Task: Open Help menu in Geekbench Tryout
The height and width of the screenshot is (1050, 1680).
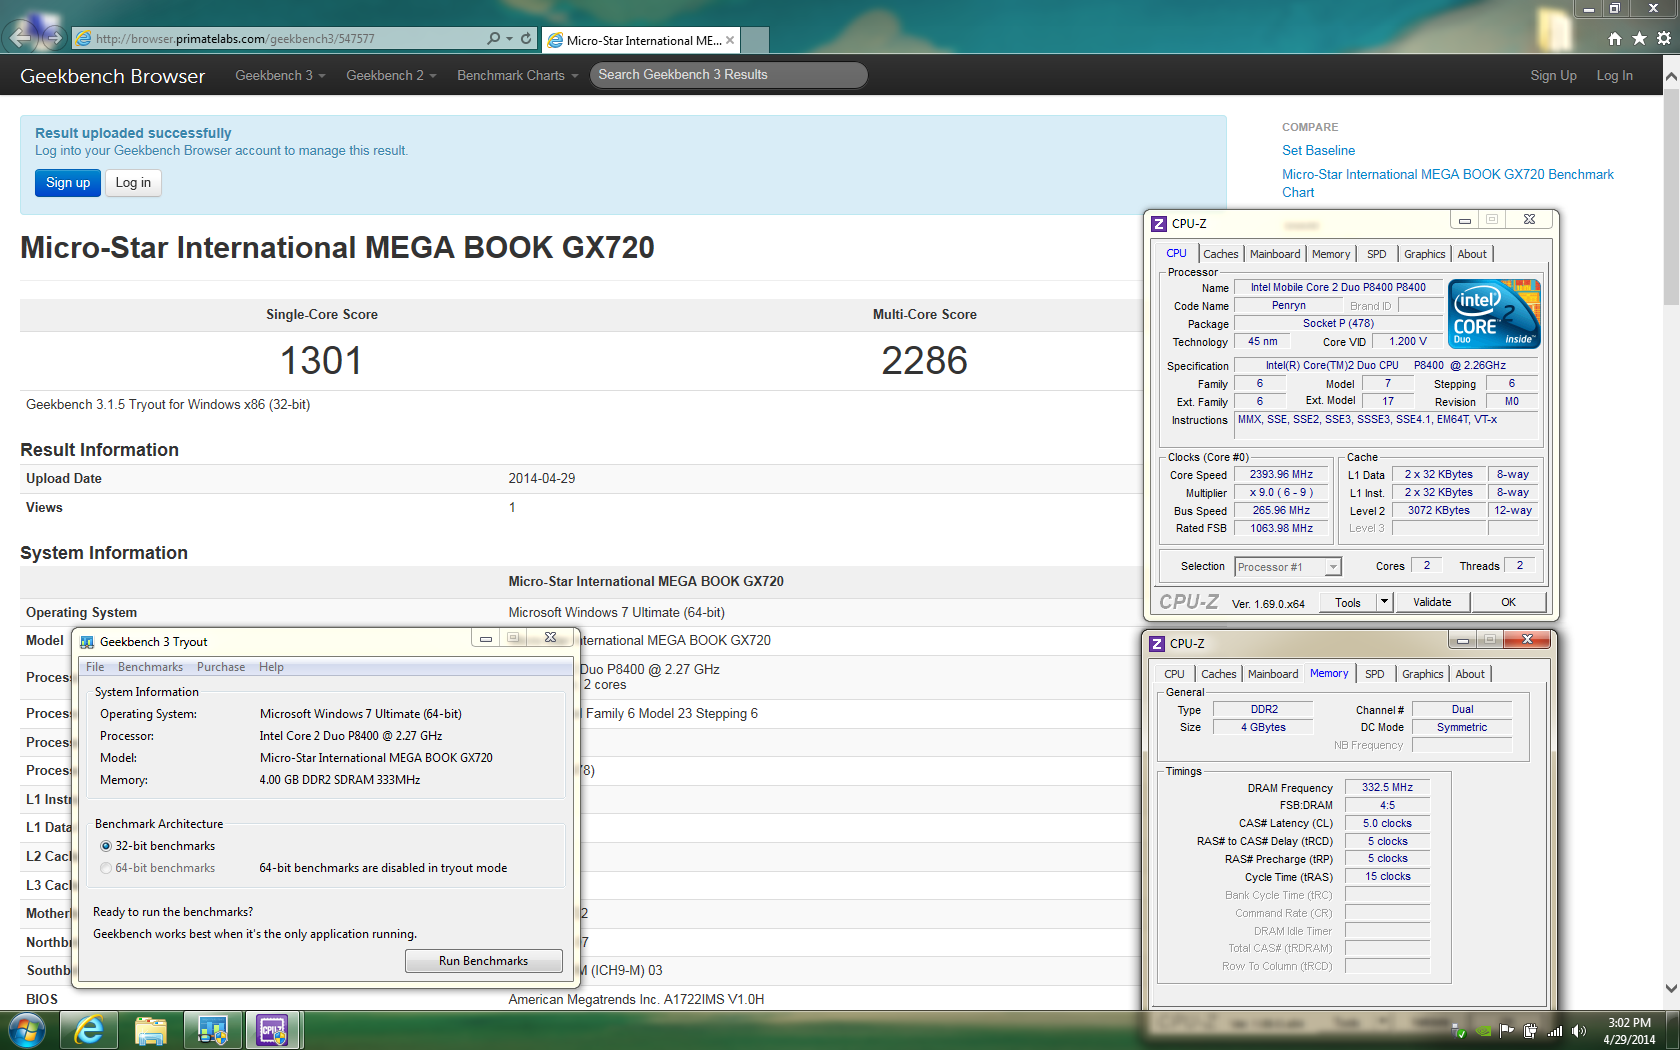Action: 271,667
